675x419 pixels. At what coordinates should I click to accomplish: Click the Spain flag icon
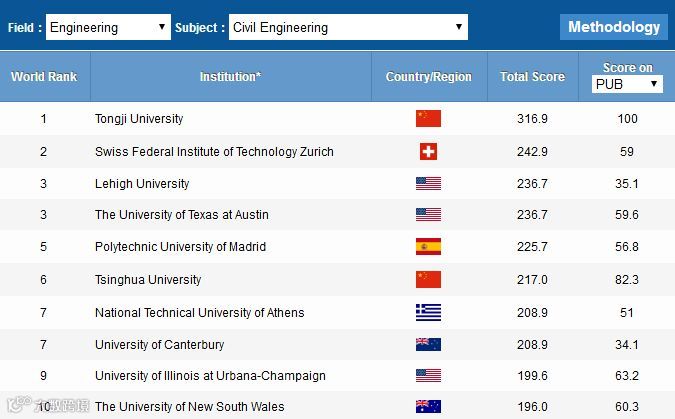428,247
